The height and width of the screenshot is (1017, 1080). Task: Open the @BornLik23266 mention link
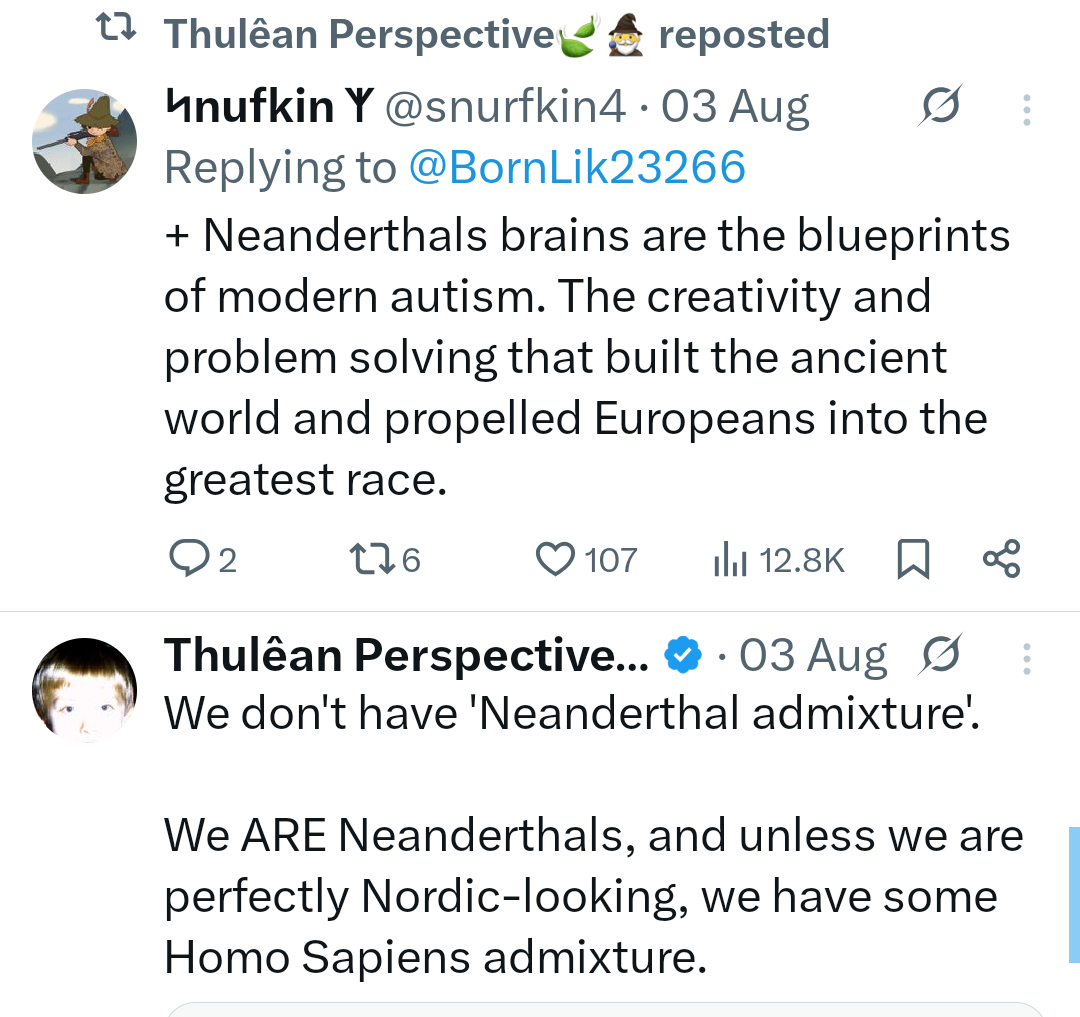577,167
